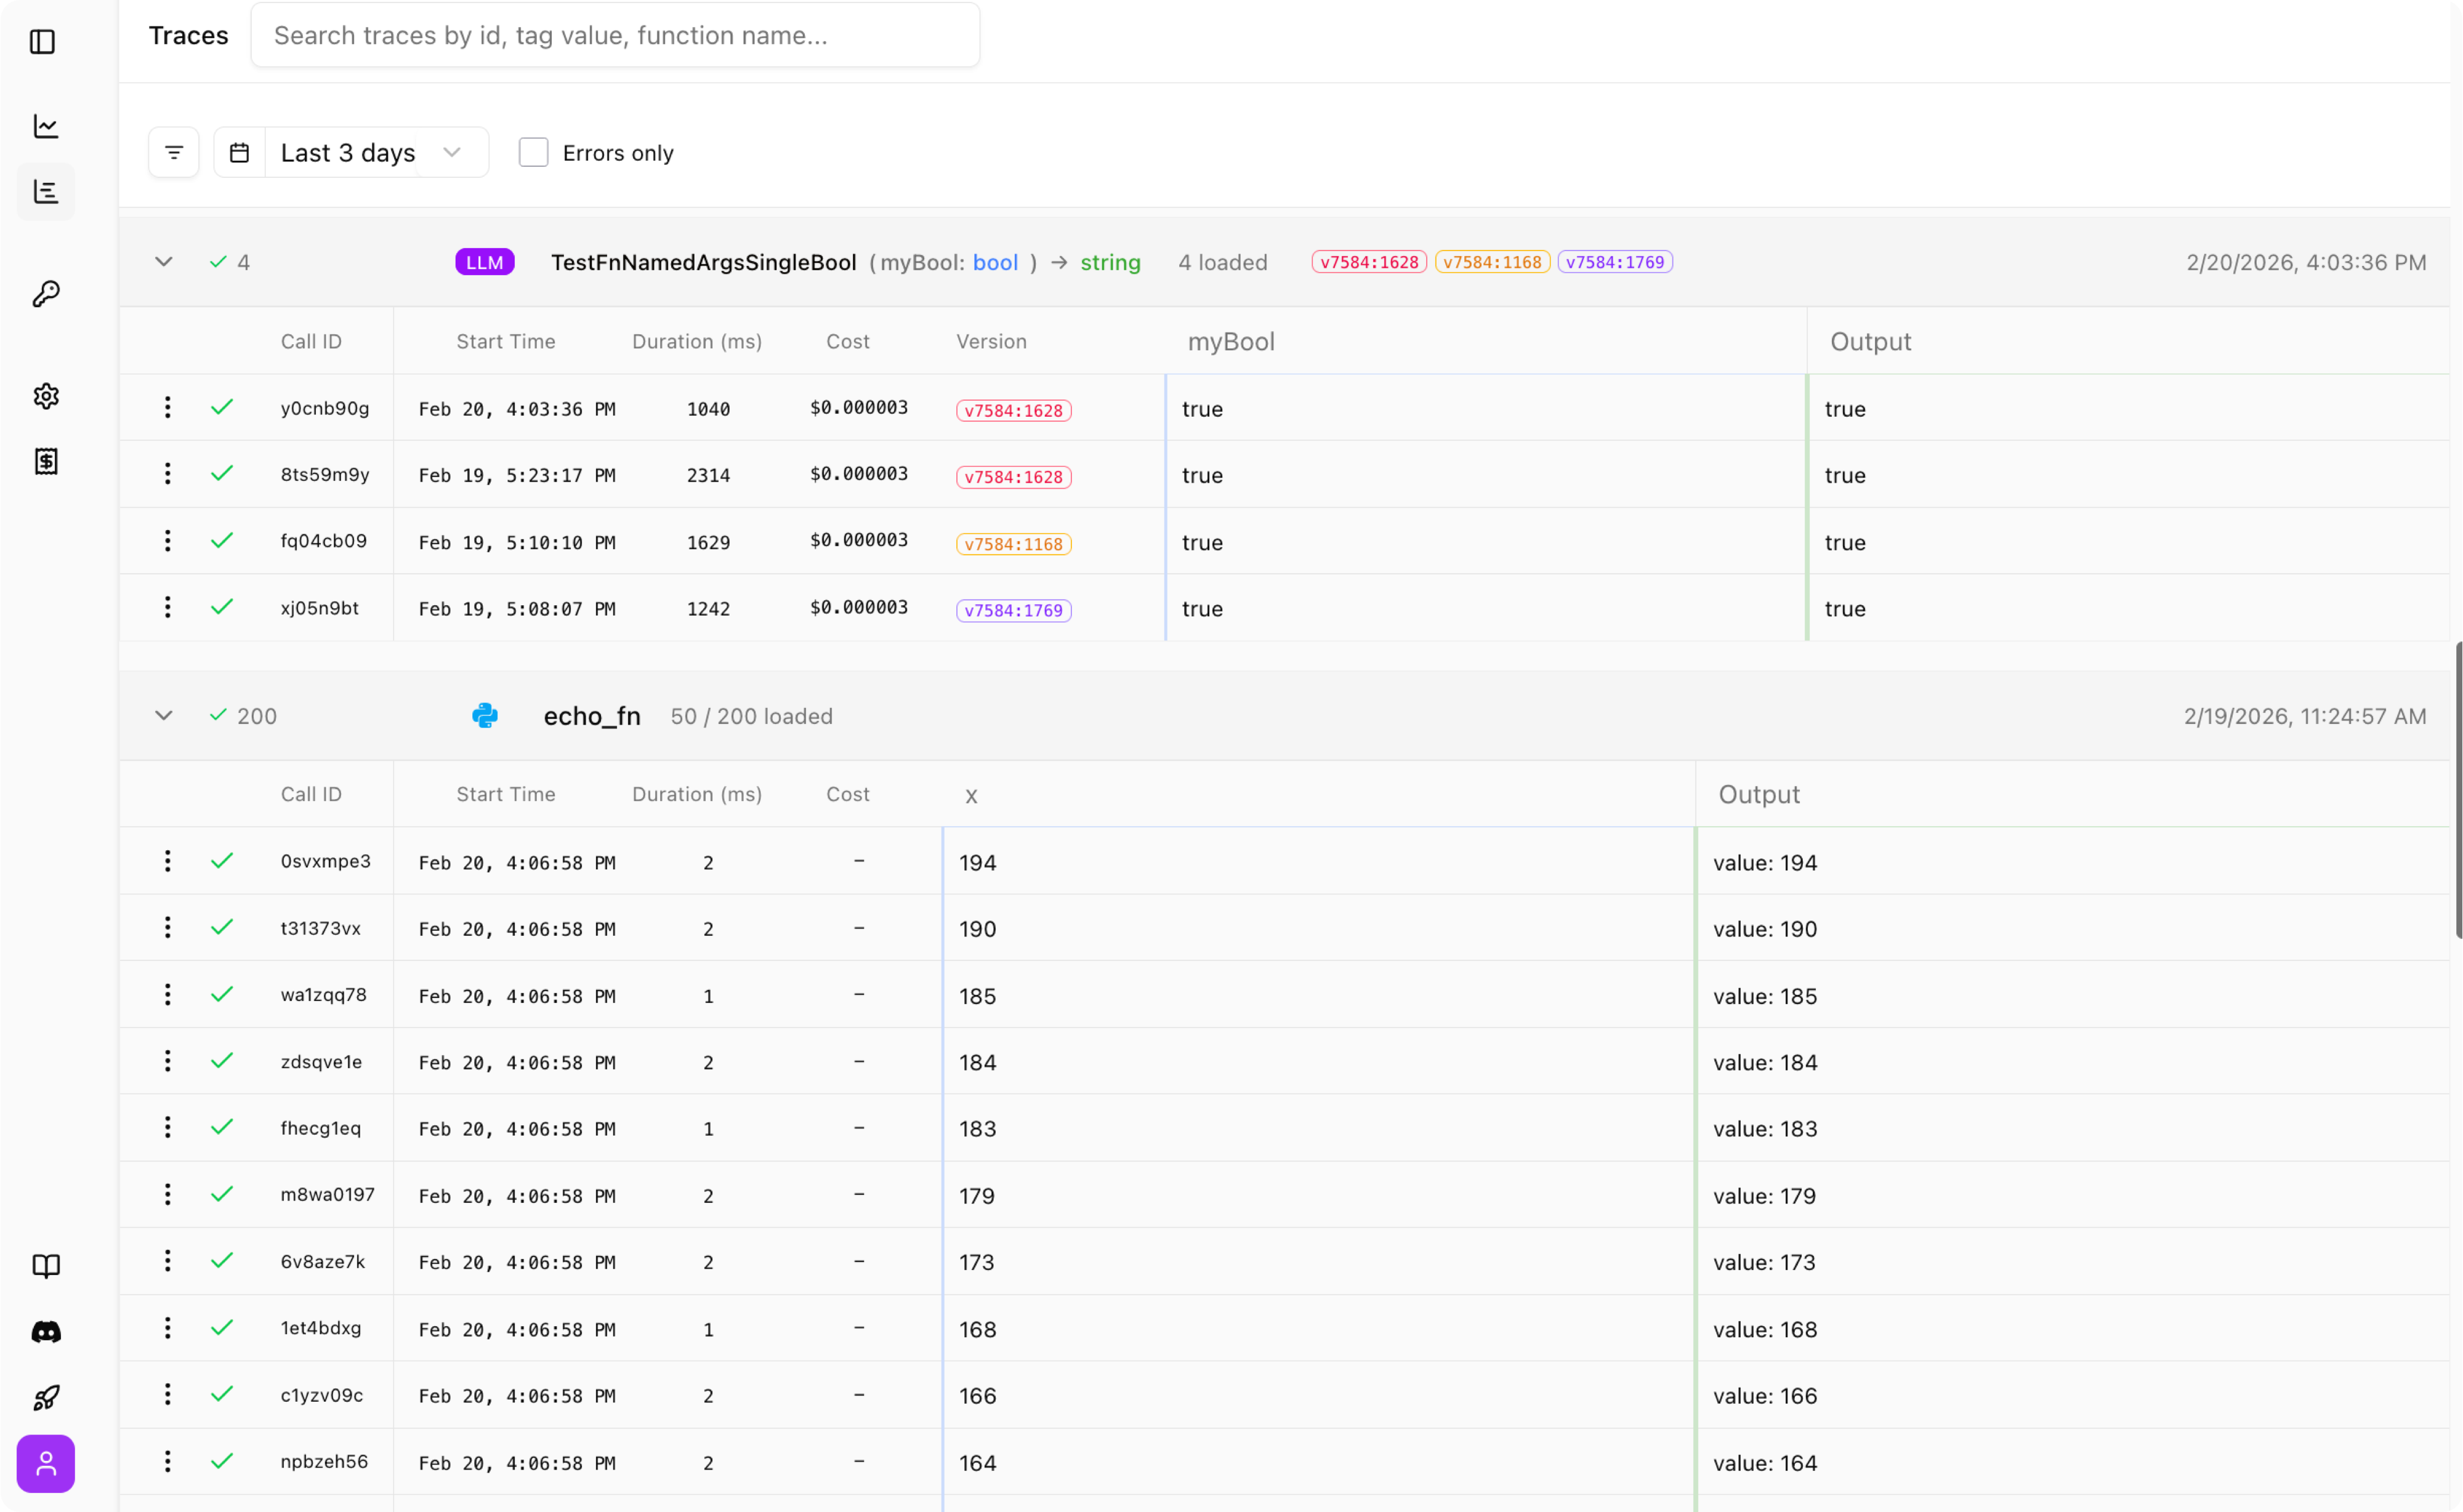The image size is (2463, 1512).
Task: Open the Discord community icon
Action: tap(46, 1332)
